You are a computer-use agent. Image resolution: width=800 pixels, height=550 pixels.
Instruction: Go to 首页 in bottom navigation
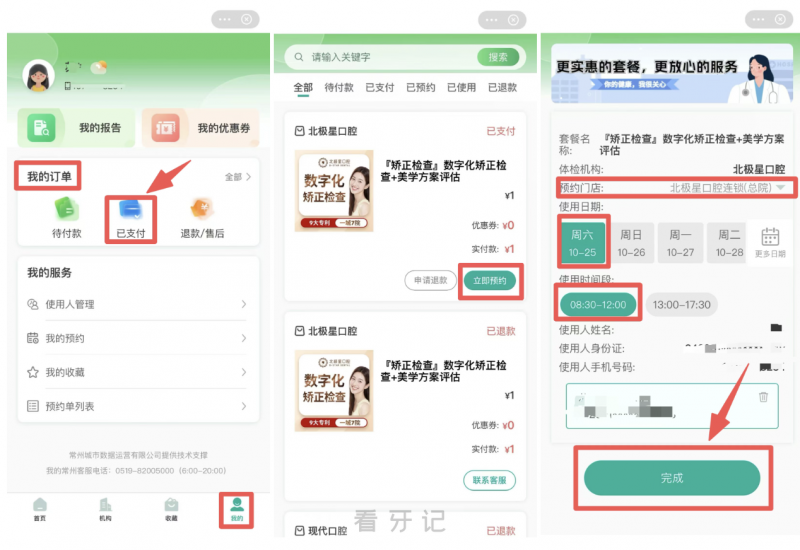coord(40,509)
